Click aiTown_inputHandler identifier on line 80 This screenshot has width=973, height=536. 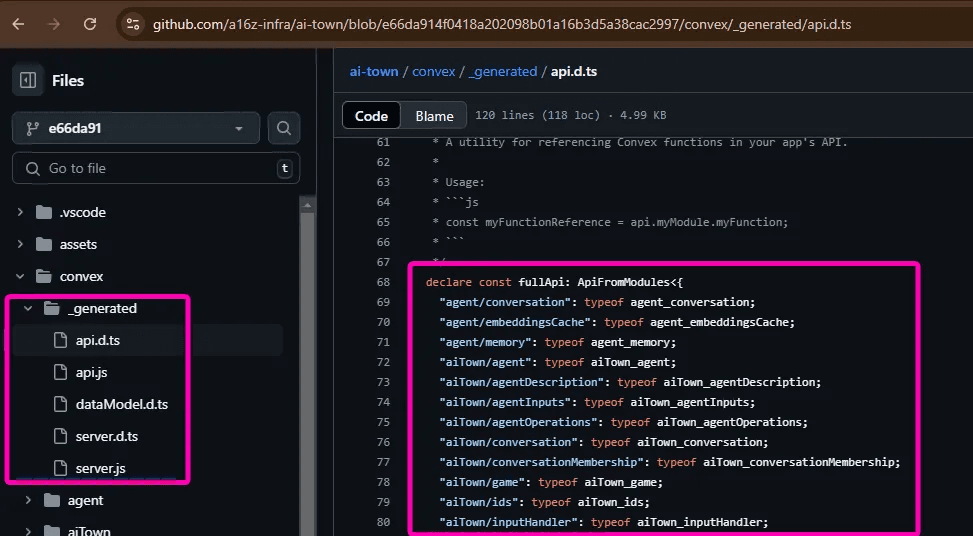coord(699,522)
